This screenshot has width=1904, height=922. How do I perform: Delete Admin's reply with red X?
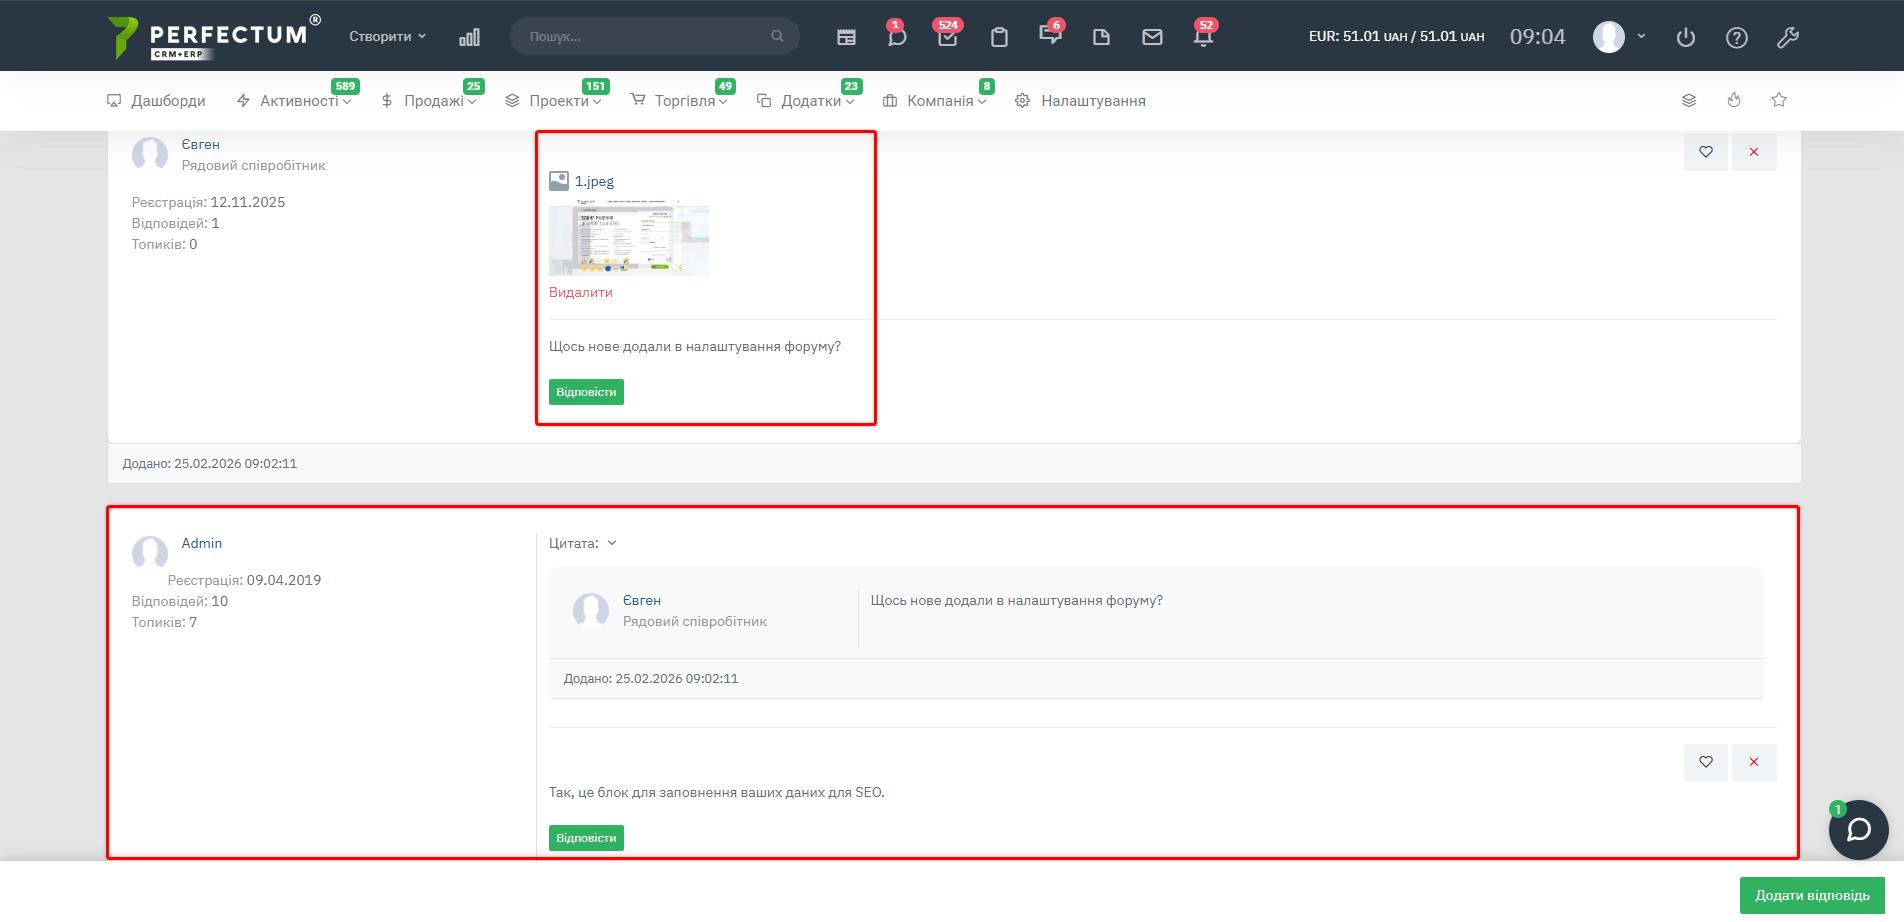pyautogui.click(x=1754, y=762)
